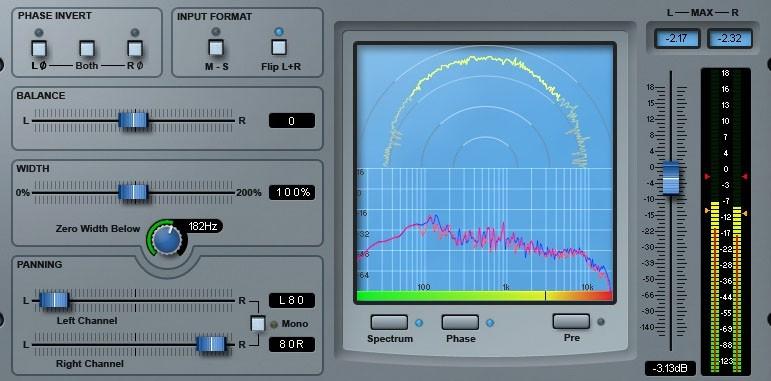Toggle Flip L+R input button
The height and width of the screenshot is (381, 771).
click(x=279, y=47)
